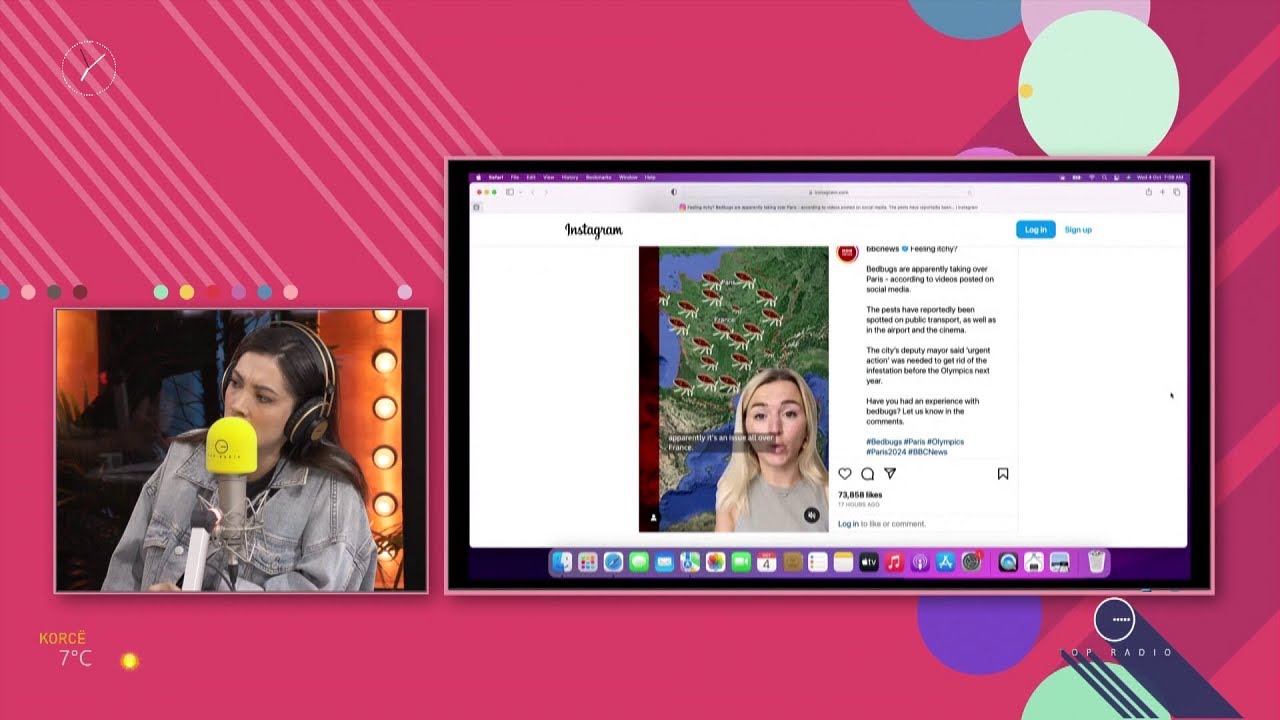The width and height of the screenshot is (1280, 720).
Task: Open the Apple menu
Action: (478, 177)
